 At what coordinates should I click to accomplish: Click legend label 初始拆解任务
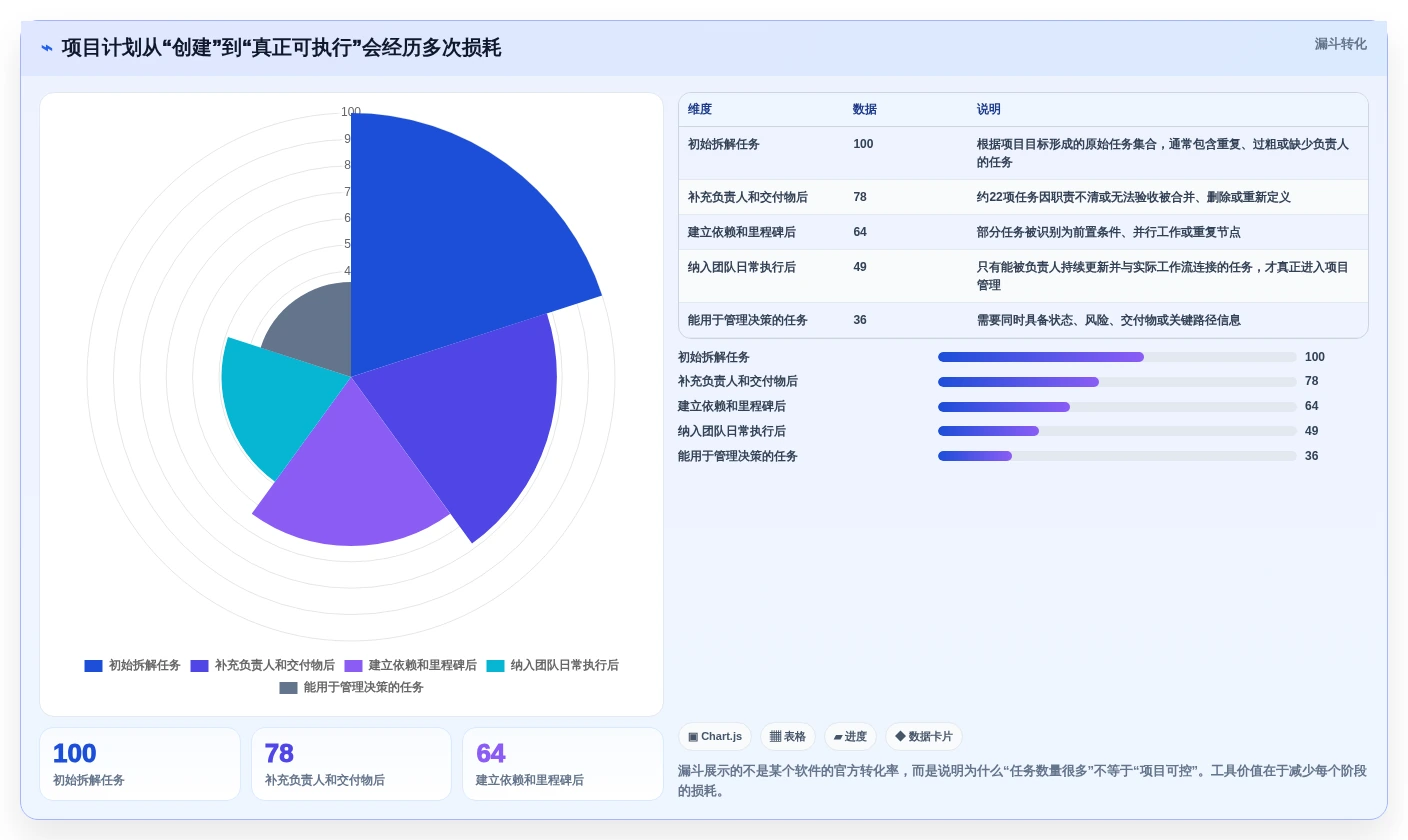(144, 666)
